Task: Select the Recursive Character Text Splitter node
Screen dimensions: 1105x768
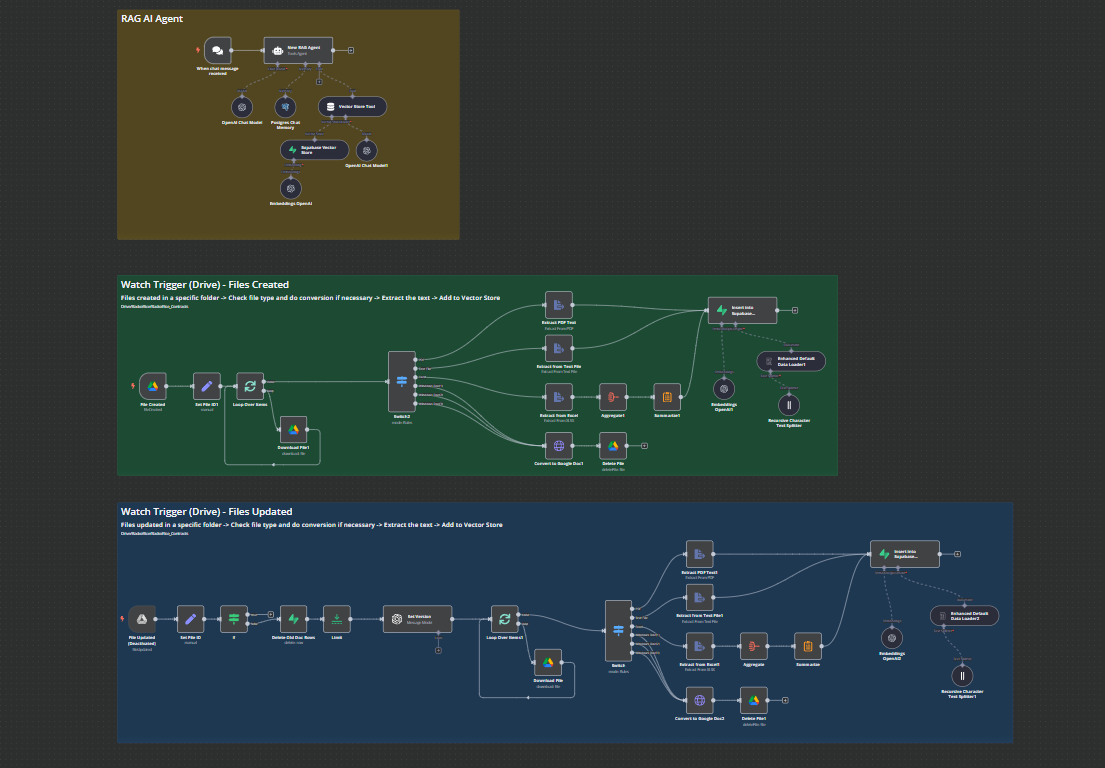Action: click(789, 404)
